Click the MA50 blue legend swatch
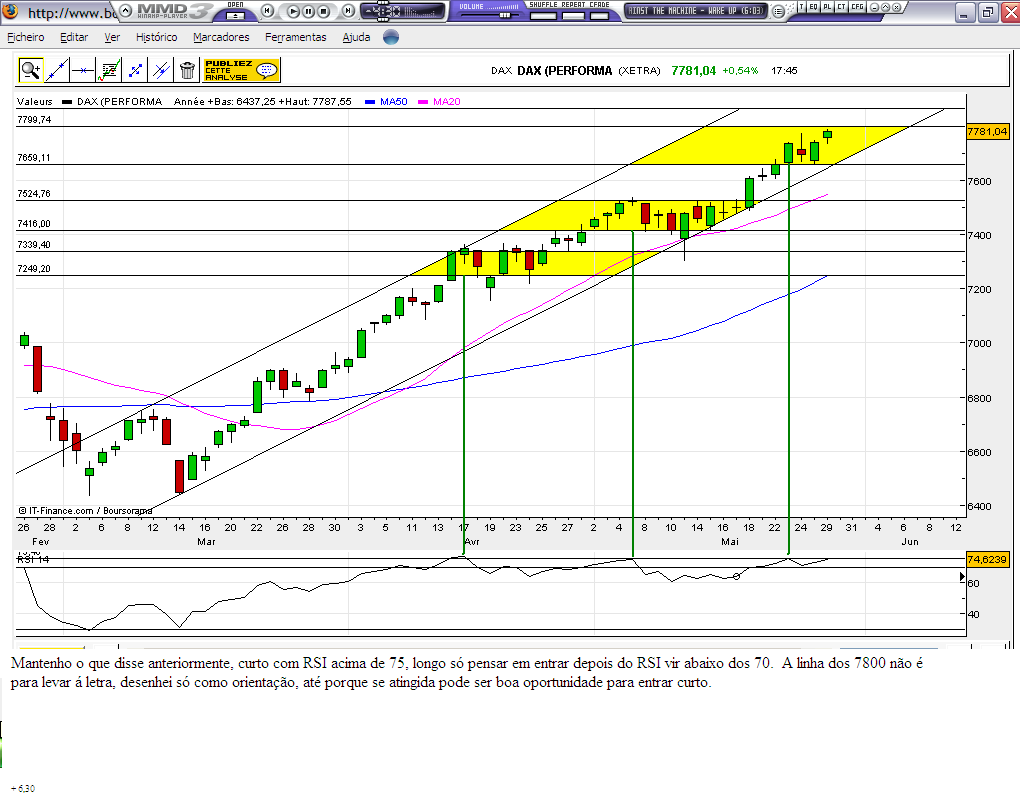1020x800 pixels. 370,101
